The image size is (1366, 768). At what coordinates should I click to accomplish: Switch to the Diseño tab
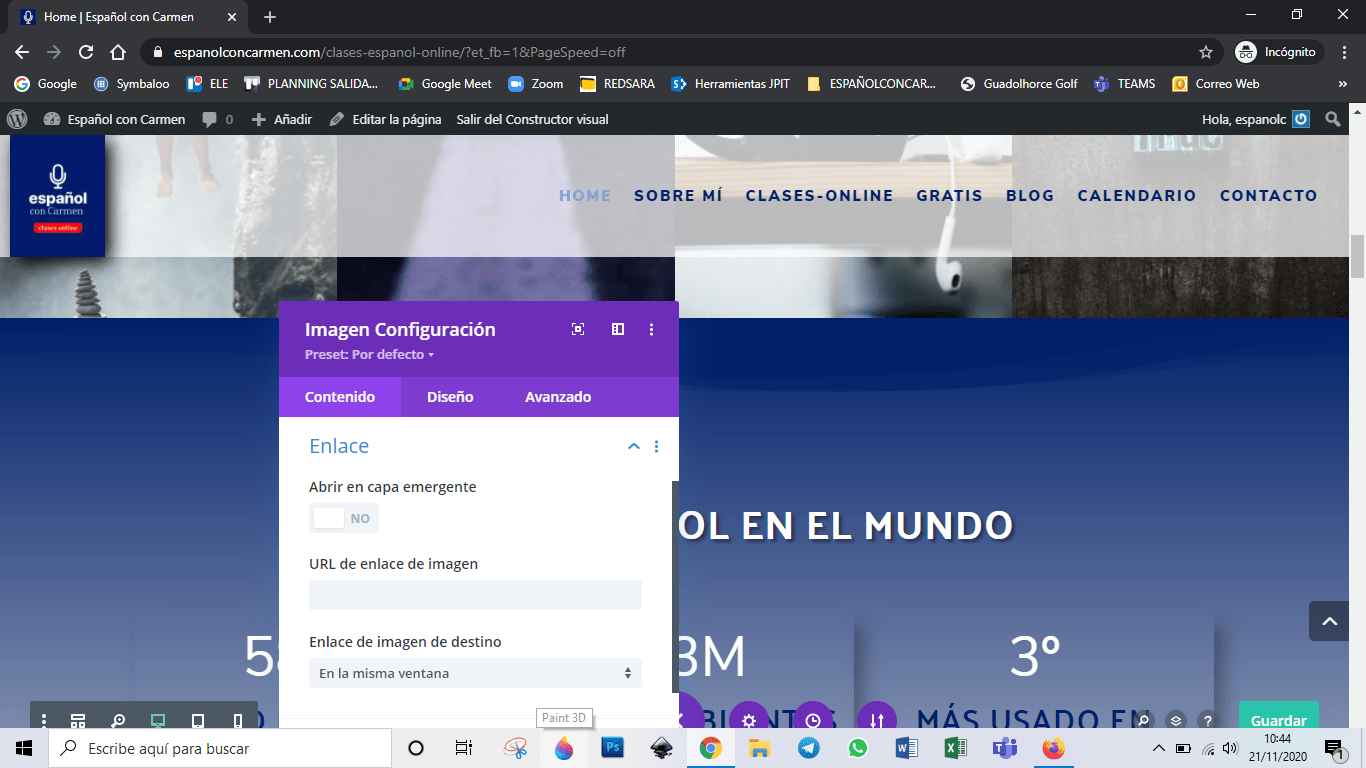pos(450,397)
